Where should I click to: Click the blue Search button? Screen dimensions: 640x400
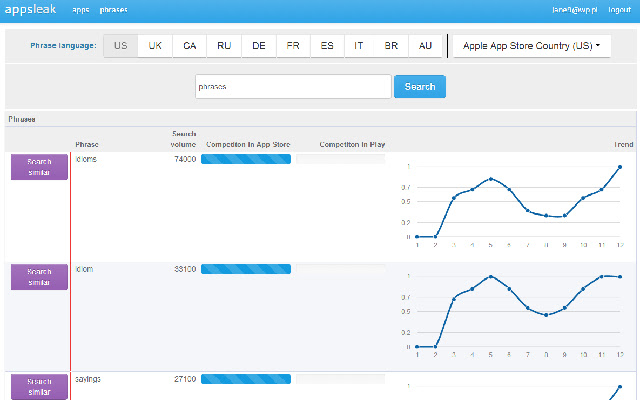420,87
